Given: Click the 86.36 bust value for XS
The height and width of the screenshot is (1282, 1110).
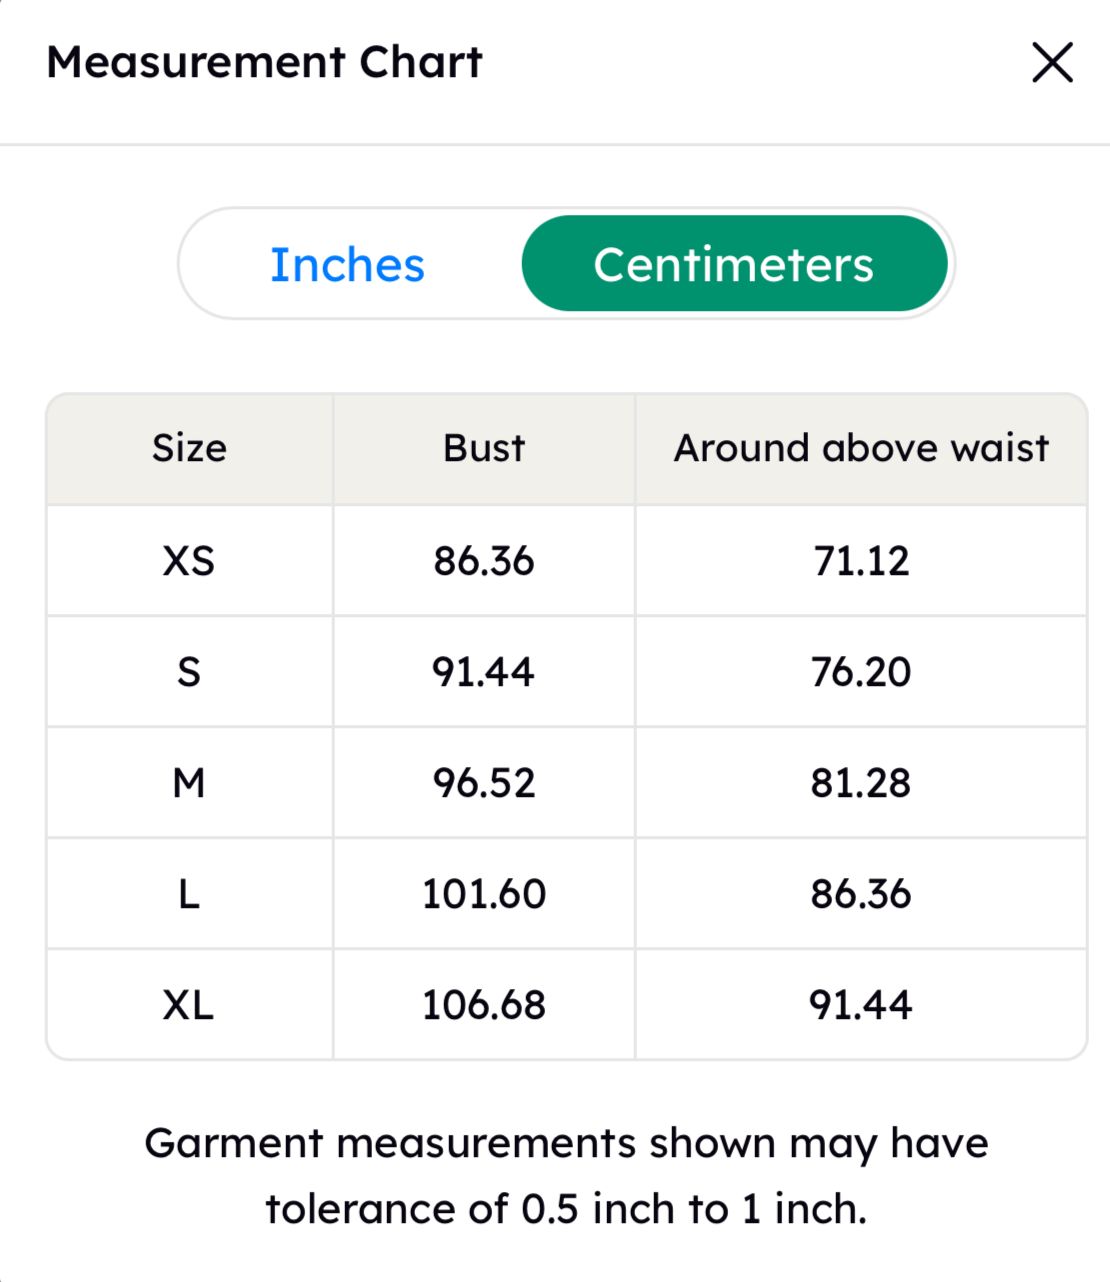Looking at the screenshot, I should (484, 561).
